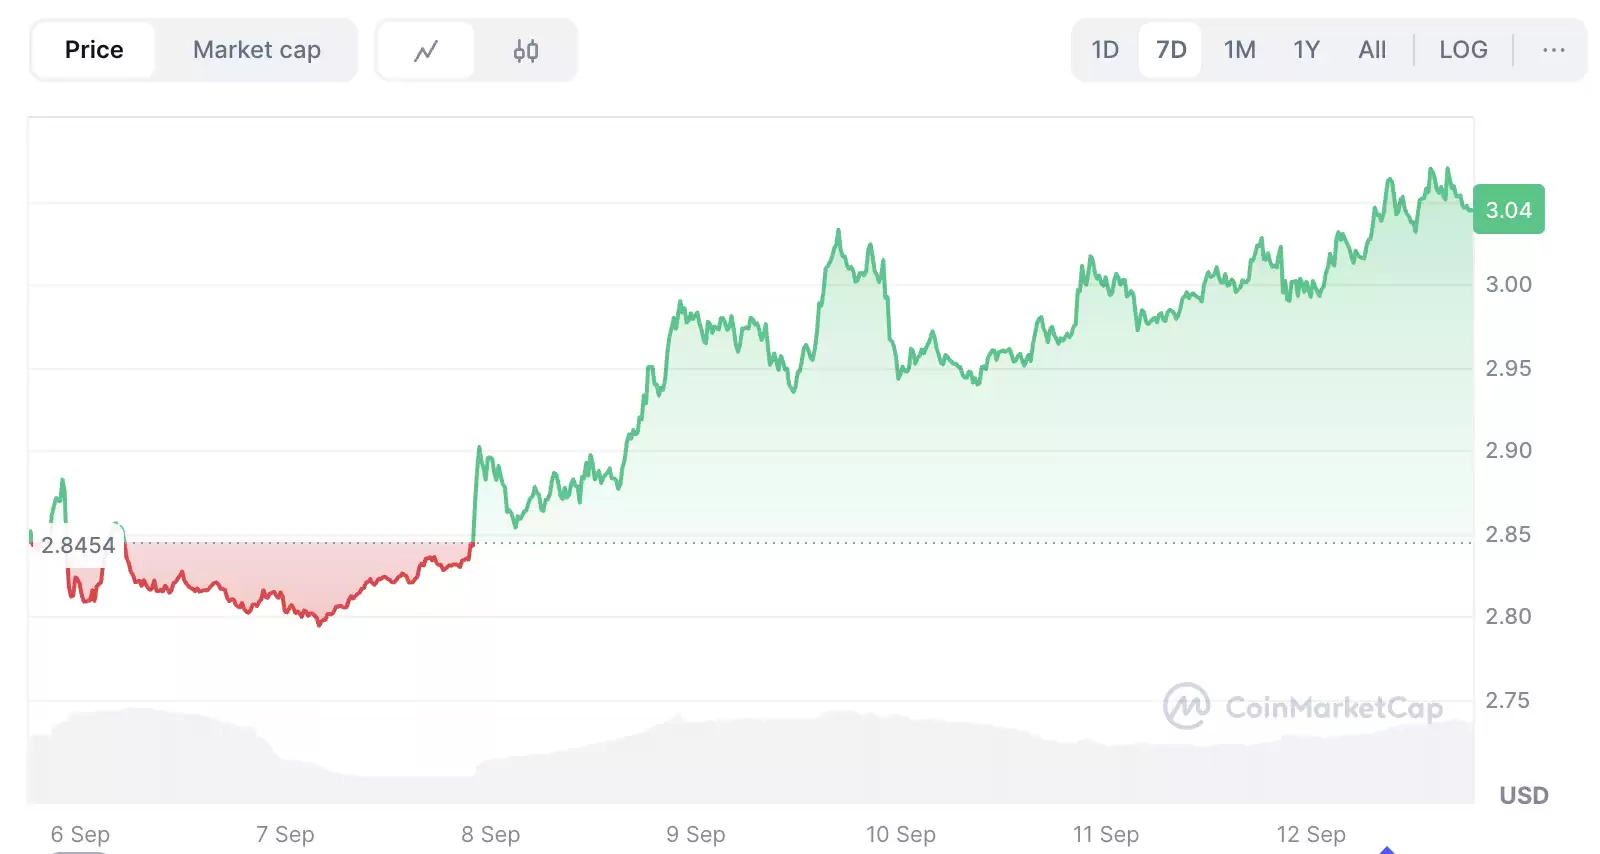
Task: Open the additional chart settings dropdown
Action: (x=1553, y=49)
